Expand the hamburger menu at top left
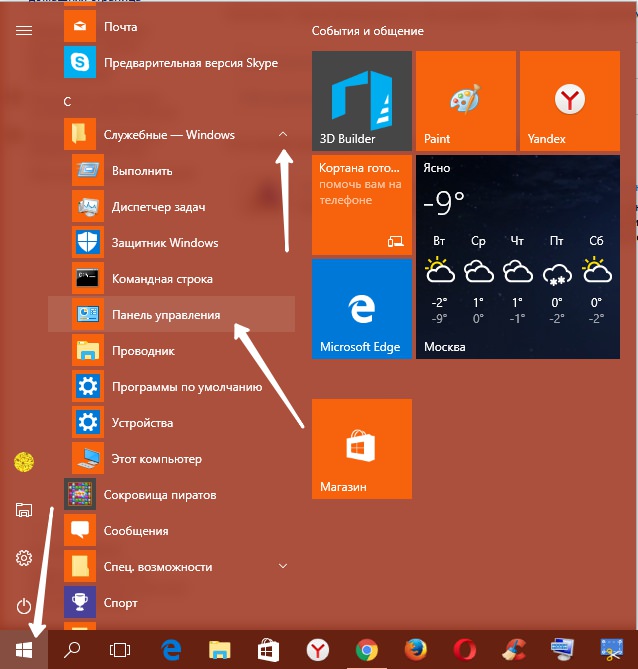638x669 pixels. click(x=24, y=30)
